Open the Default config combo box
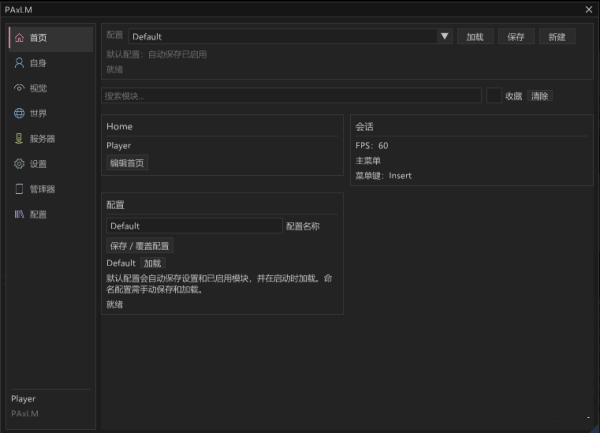This screenshot has width=600, height=433. point(290,36)
